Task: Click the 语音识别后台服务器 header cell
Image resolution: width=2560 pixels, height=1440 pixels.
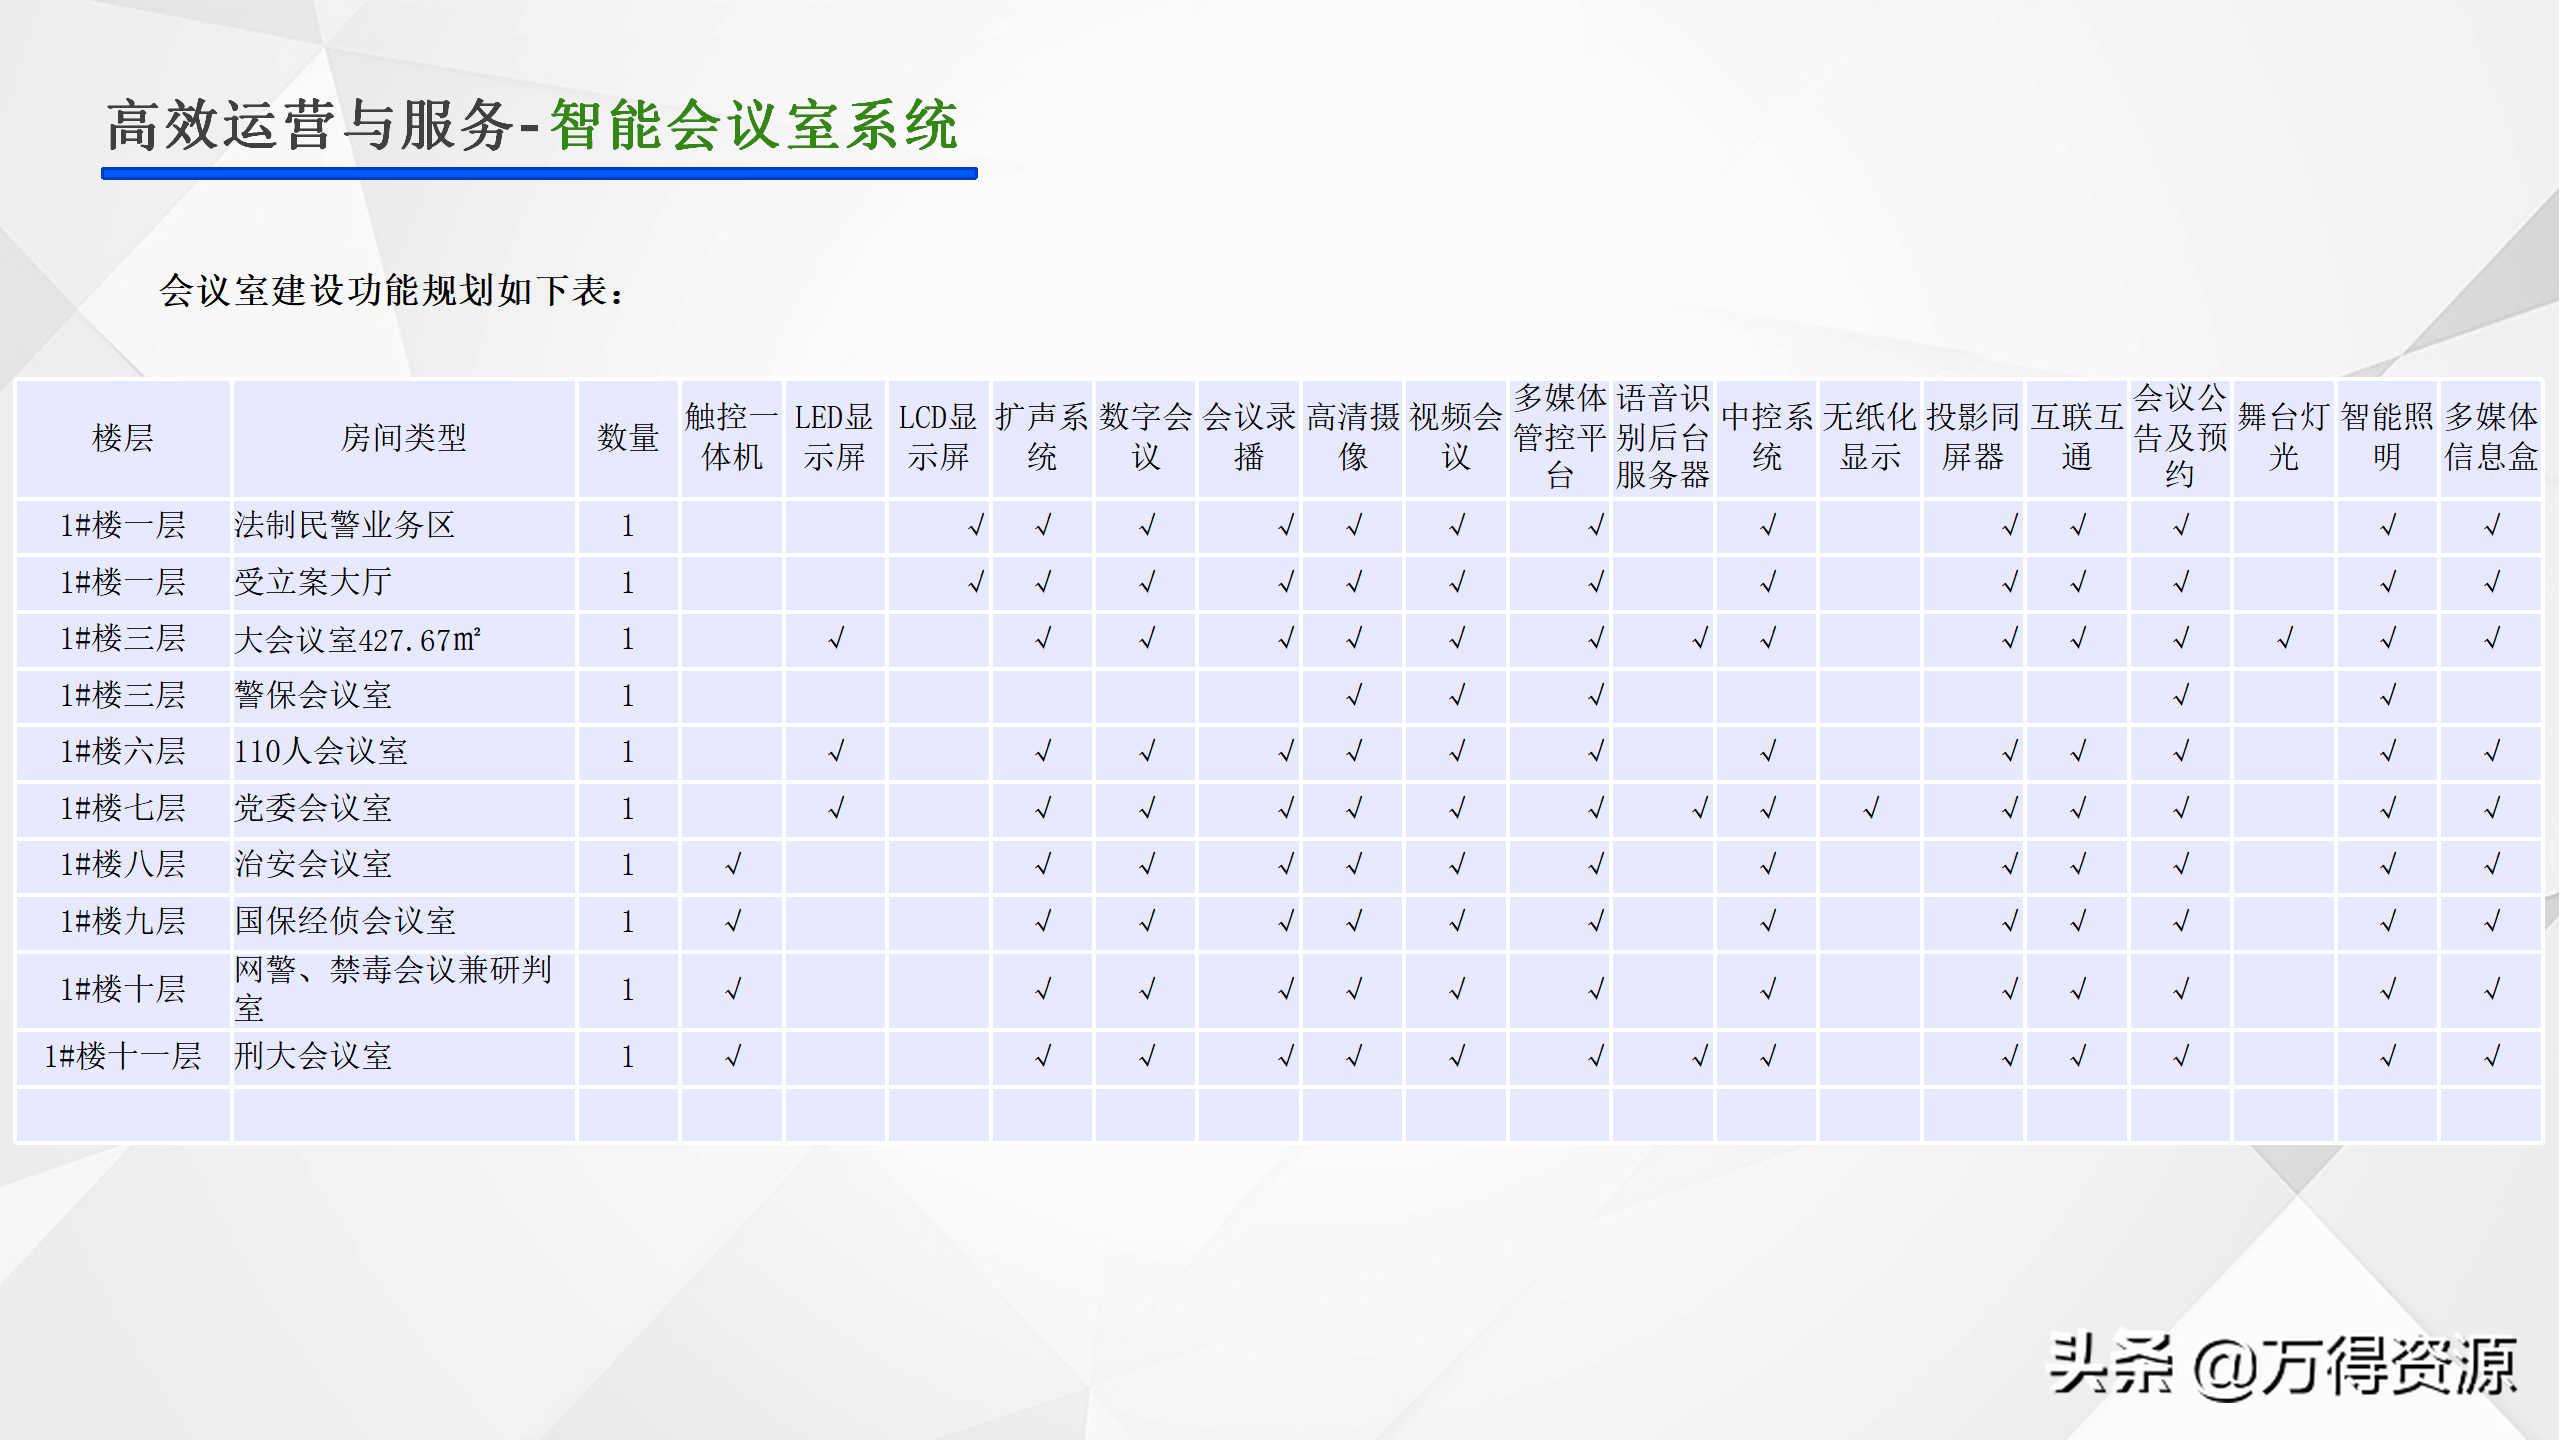Action: pos(1662,438)
